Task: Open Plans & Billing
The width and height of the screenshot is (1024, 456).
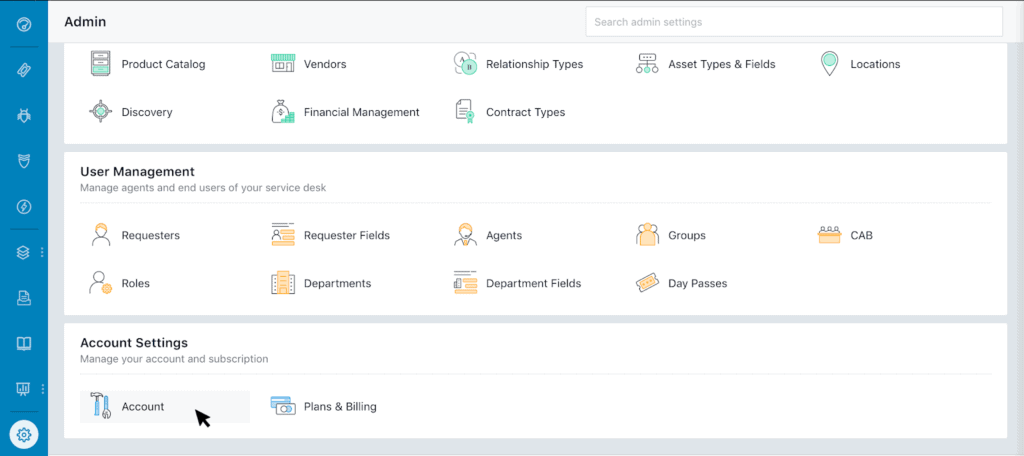Action: (339, 407)
